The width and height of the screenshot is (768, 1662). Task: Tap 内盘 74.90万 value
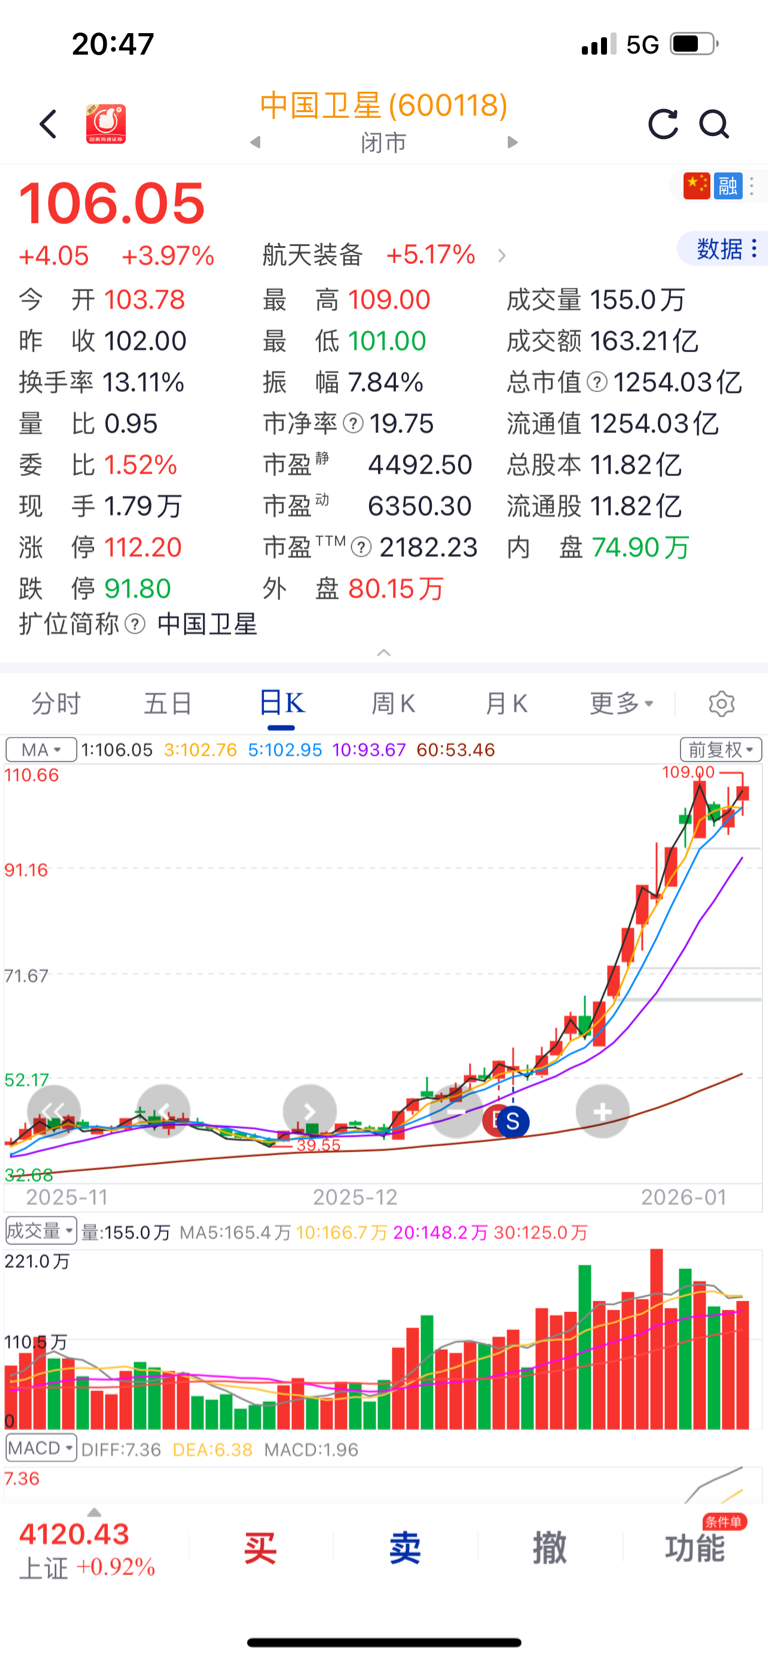tap(641, 547)
